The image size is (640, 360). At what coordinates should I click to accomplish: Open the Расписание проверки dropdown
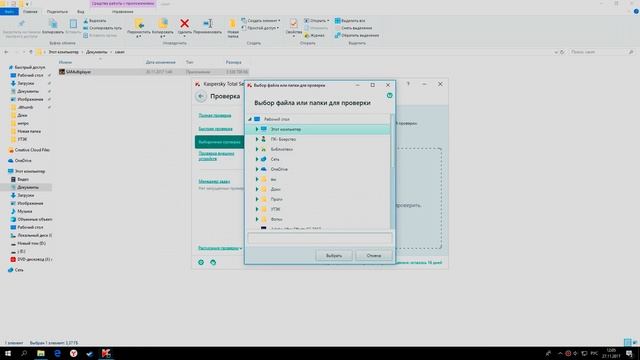tap(220, 248)
